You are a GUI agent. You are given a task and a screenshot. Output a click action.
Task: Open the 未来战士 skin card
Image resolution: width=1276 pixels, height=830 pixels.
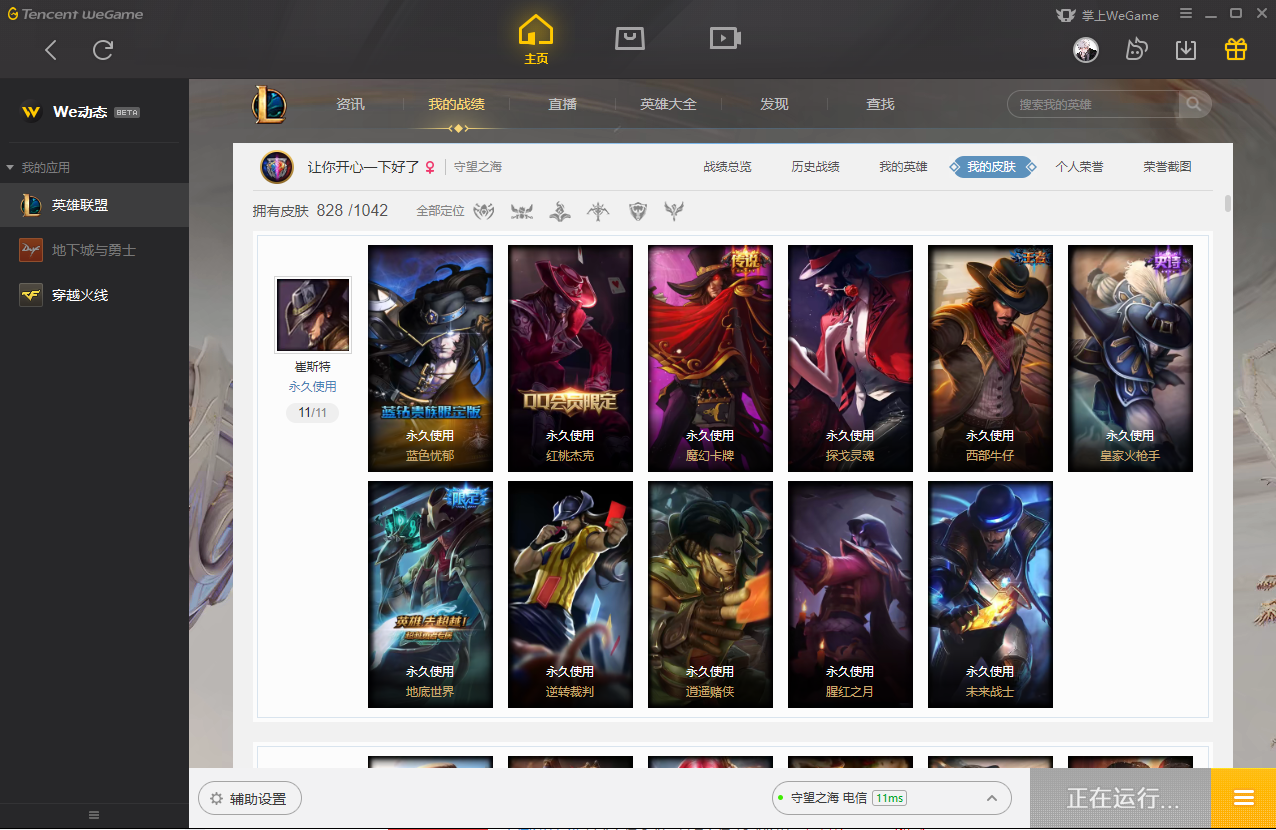click(x=990, y=594)
